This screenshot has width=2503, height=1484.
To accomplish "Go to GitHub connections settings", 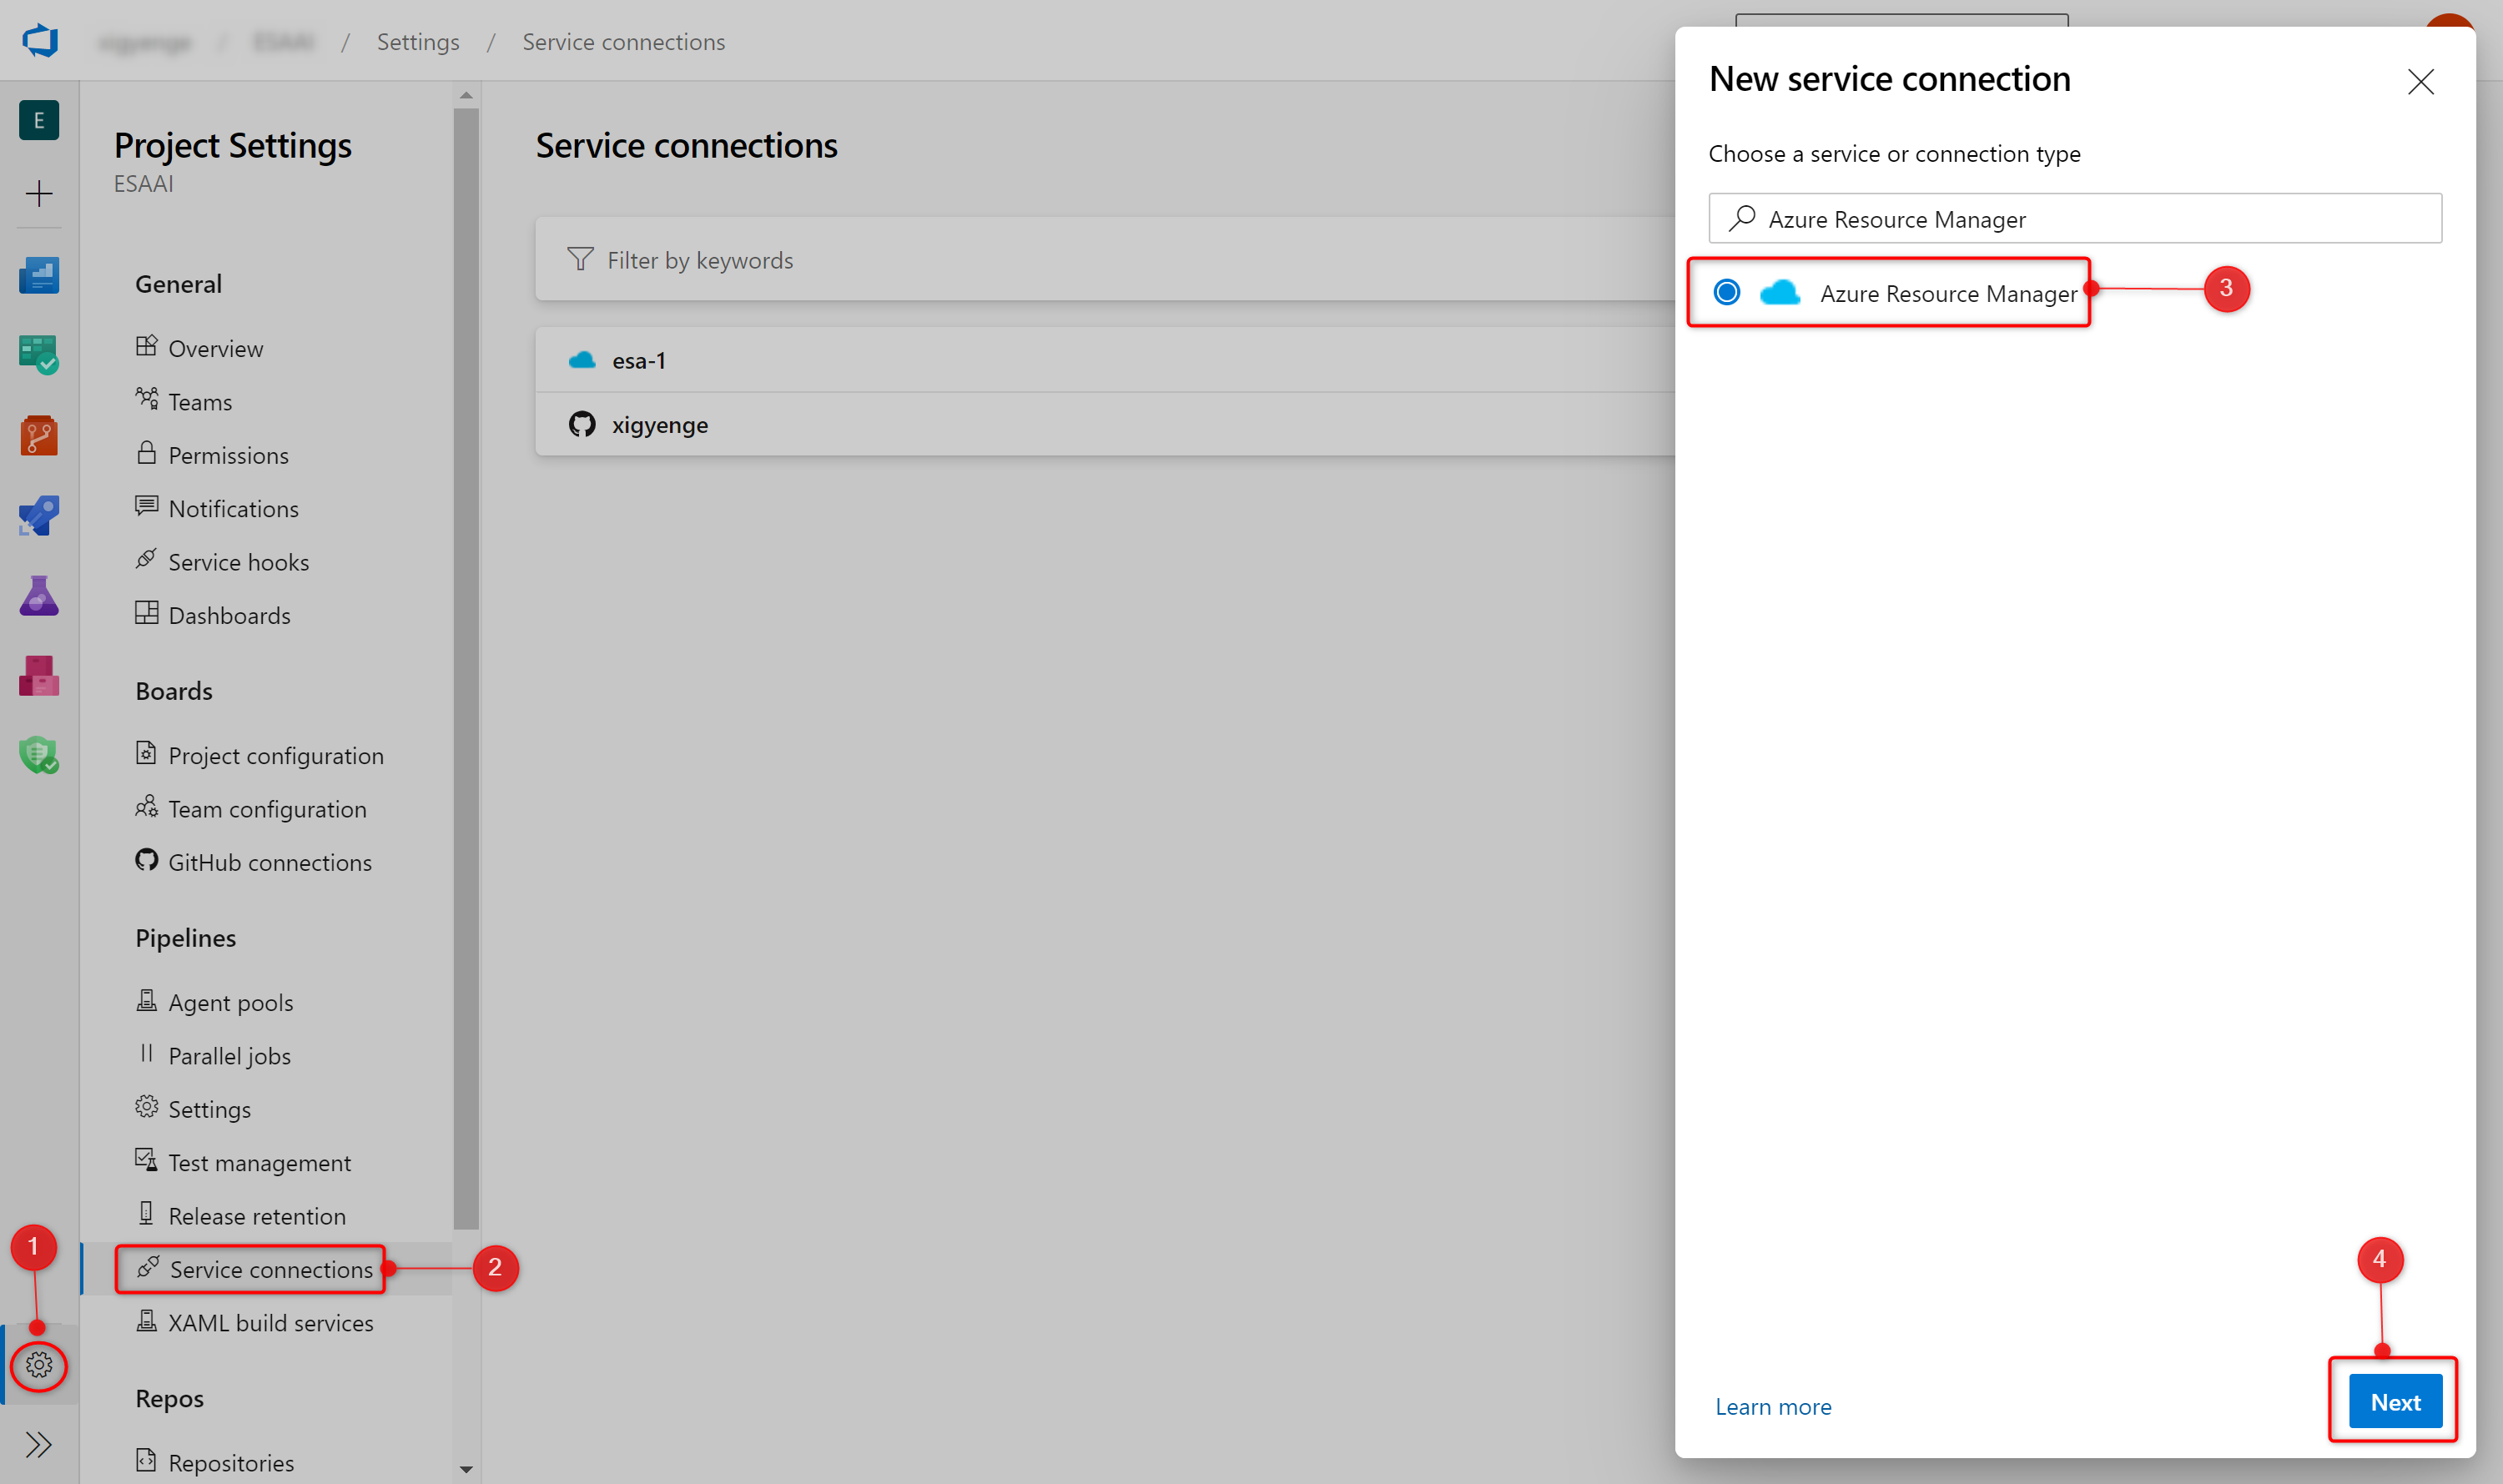I will tap(269, 862).
